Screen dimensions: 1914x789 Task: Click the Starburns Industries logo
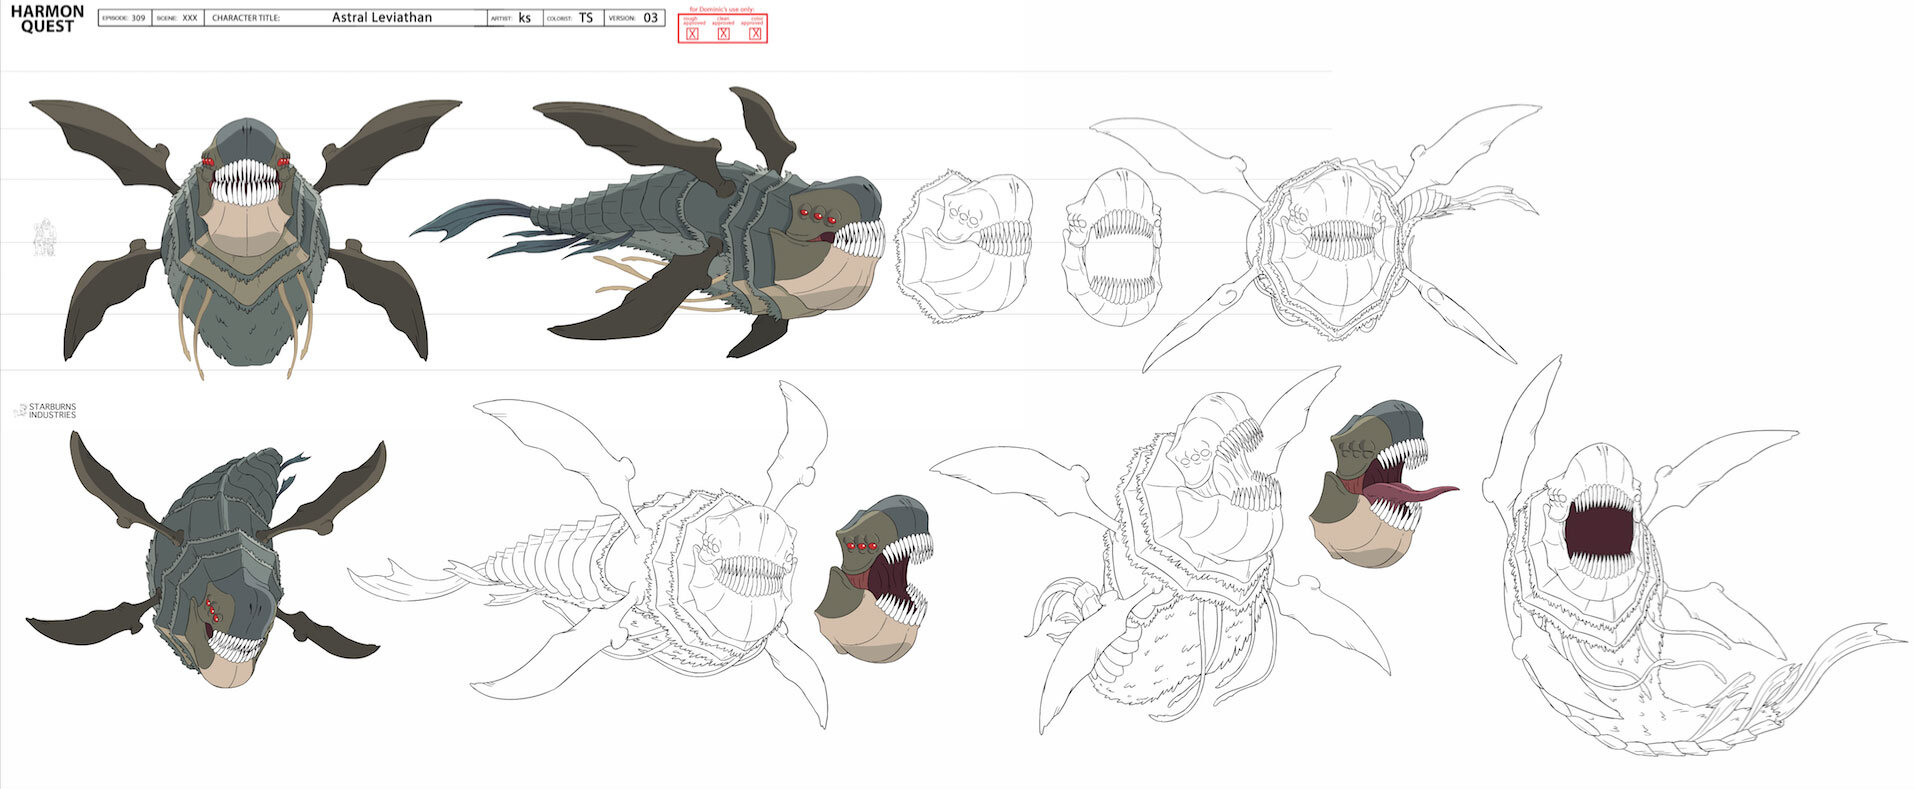46,411
